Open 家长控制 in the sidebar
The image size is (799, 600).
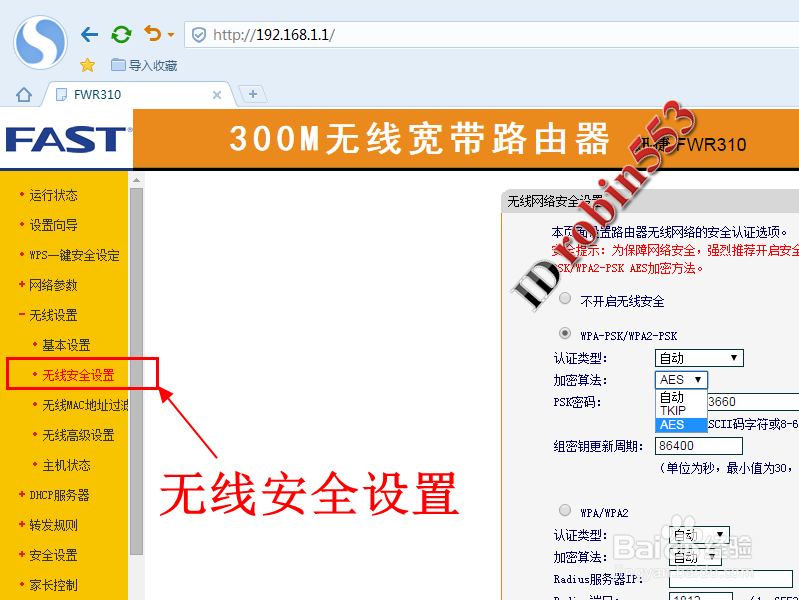(54, 585)
